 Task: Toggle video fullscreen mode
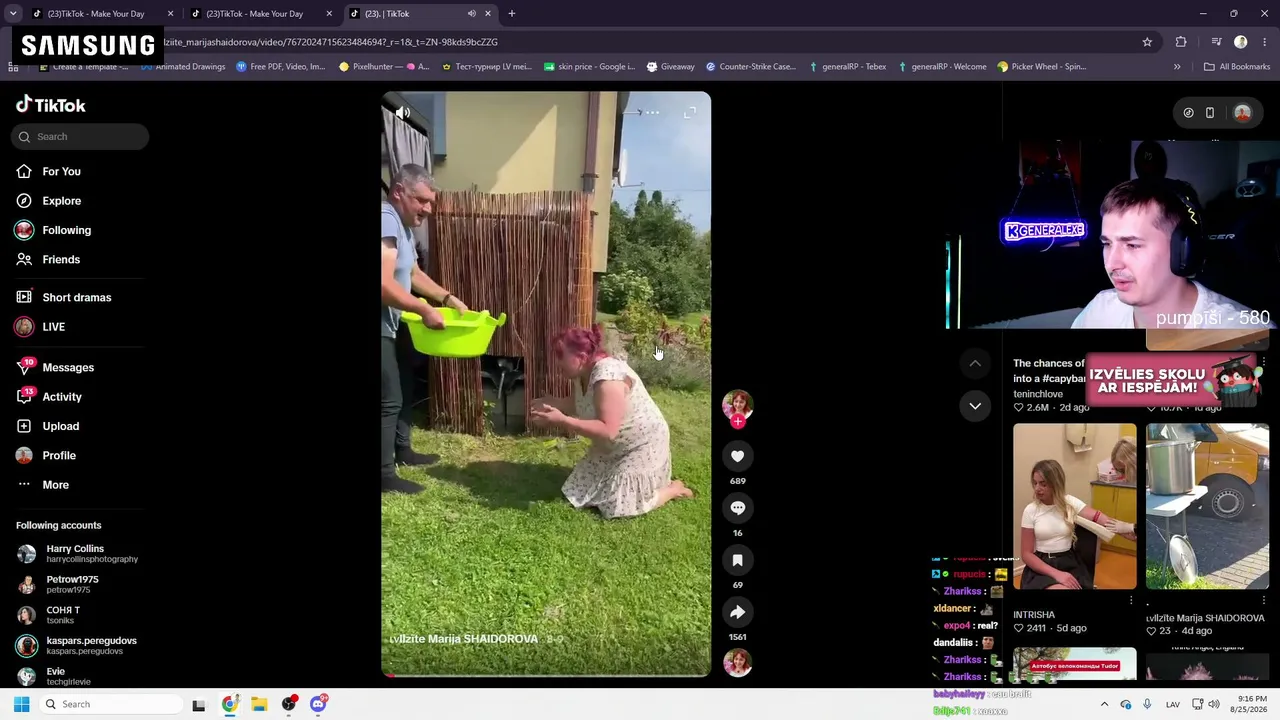coord(689,113)
